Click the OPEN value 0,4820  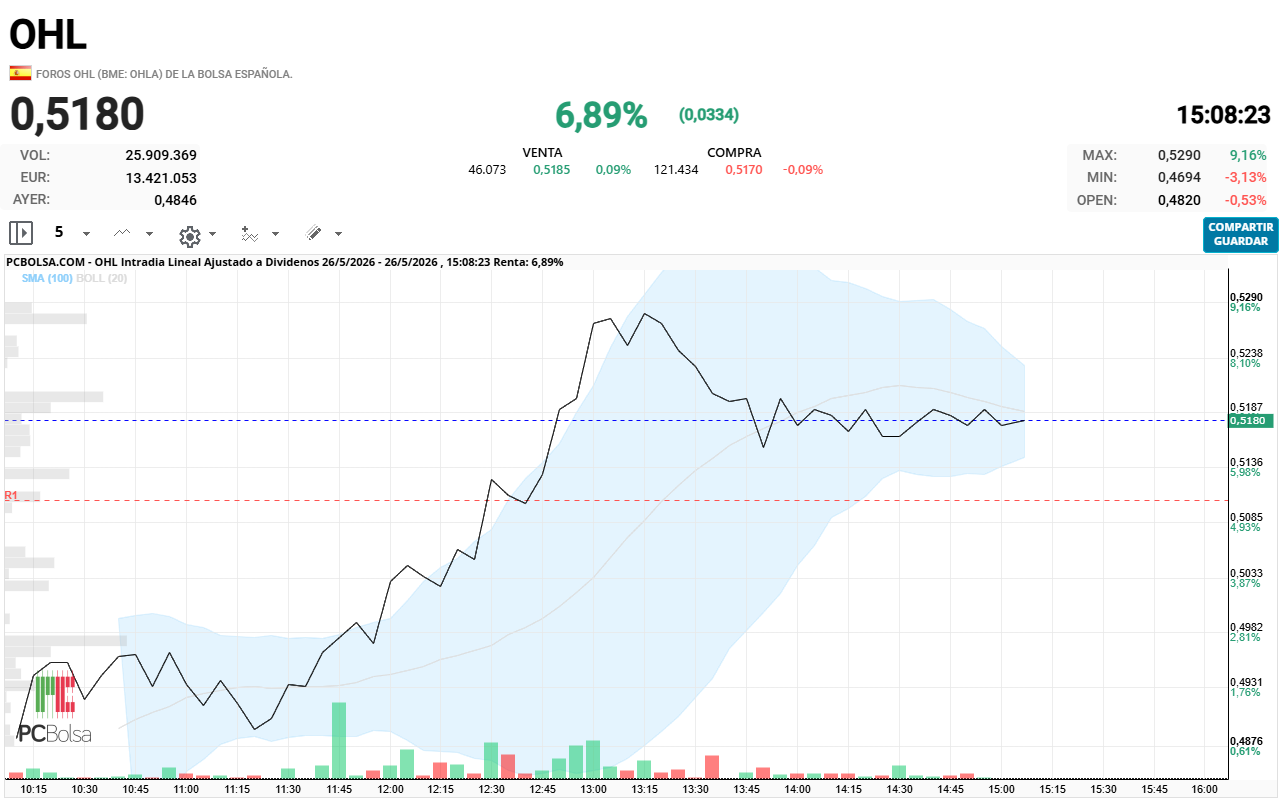[1179, 200]
